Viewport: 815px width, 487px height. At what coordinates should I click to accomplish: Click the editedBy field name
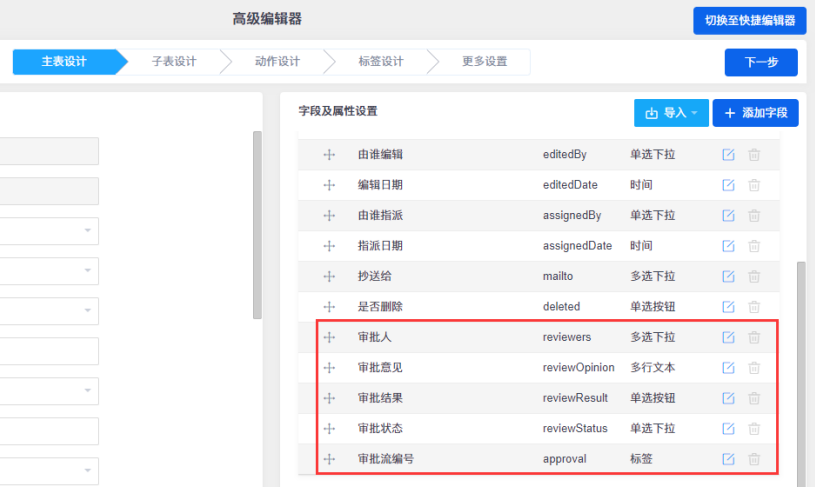coord(564,154)
